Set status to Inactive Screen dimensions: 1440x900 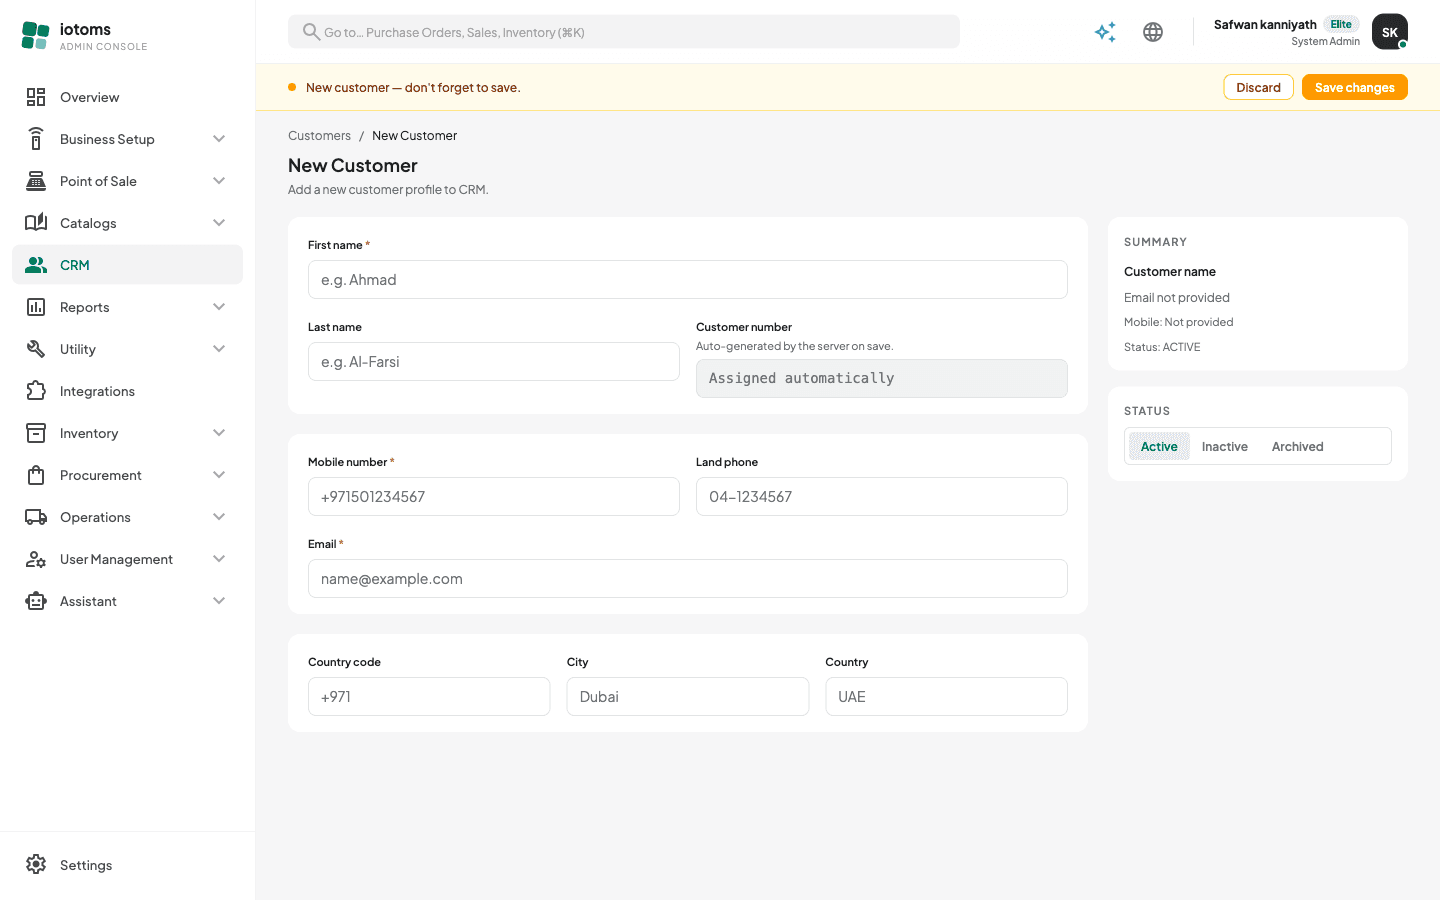pyautogui.click(x=1225, y=446)
